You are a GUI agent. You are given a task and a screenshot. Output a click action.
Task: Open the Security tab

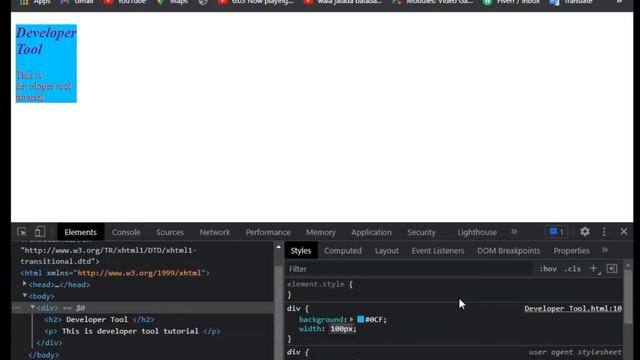422,232
